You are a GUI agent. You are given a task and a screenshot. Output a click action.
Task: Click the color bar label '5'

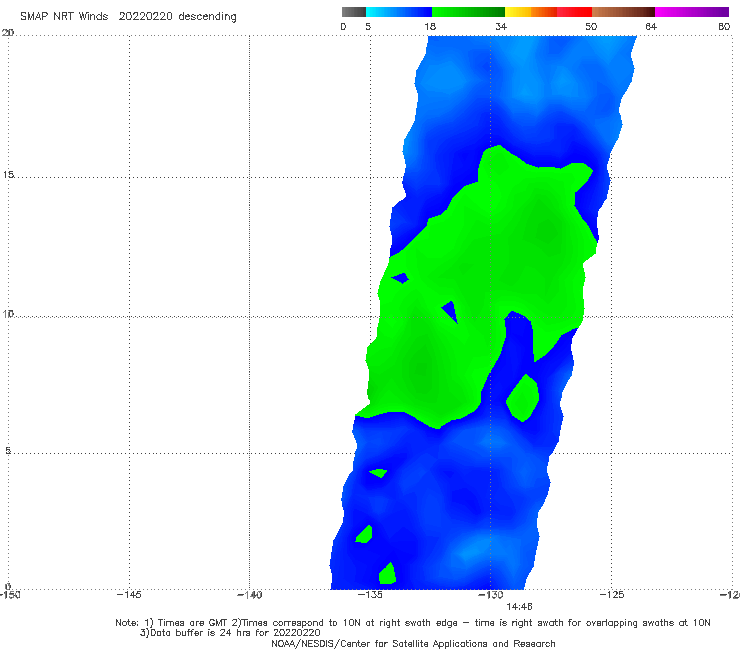(368, 27)
